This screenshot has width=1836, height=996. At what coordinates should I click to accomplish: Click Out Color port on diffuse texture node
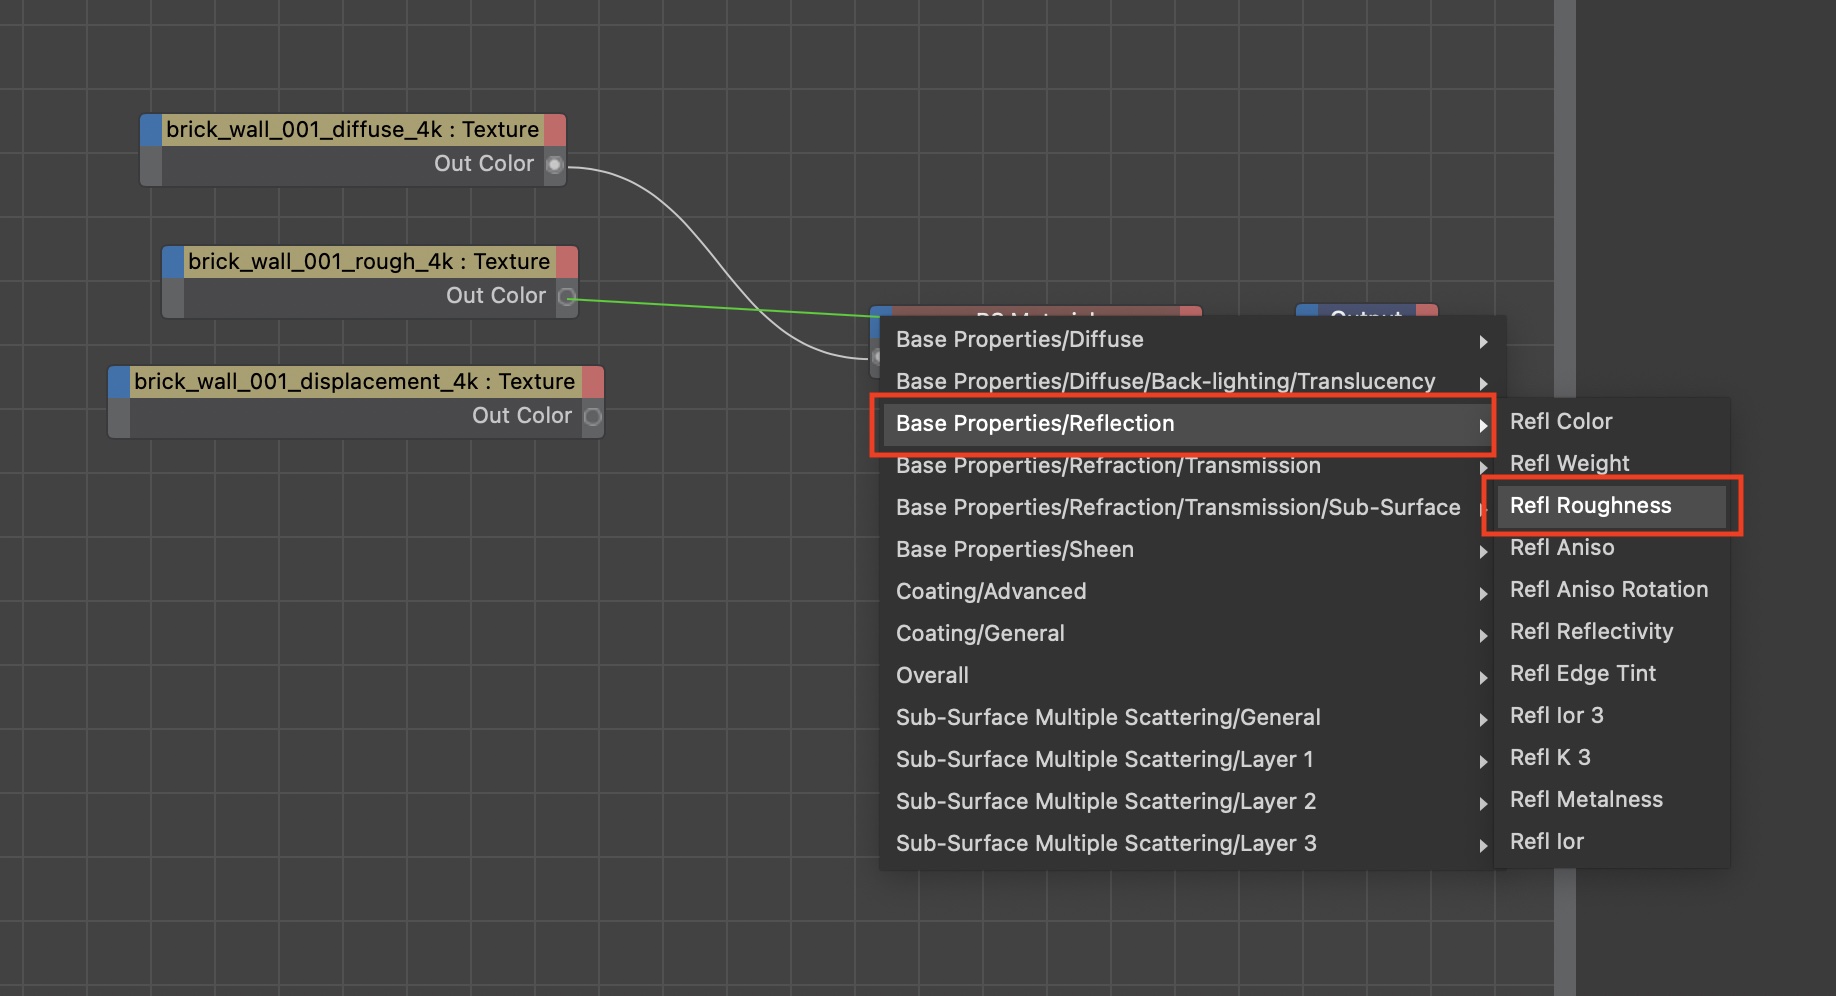point(555,164)
